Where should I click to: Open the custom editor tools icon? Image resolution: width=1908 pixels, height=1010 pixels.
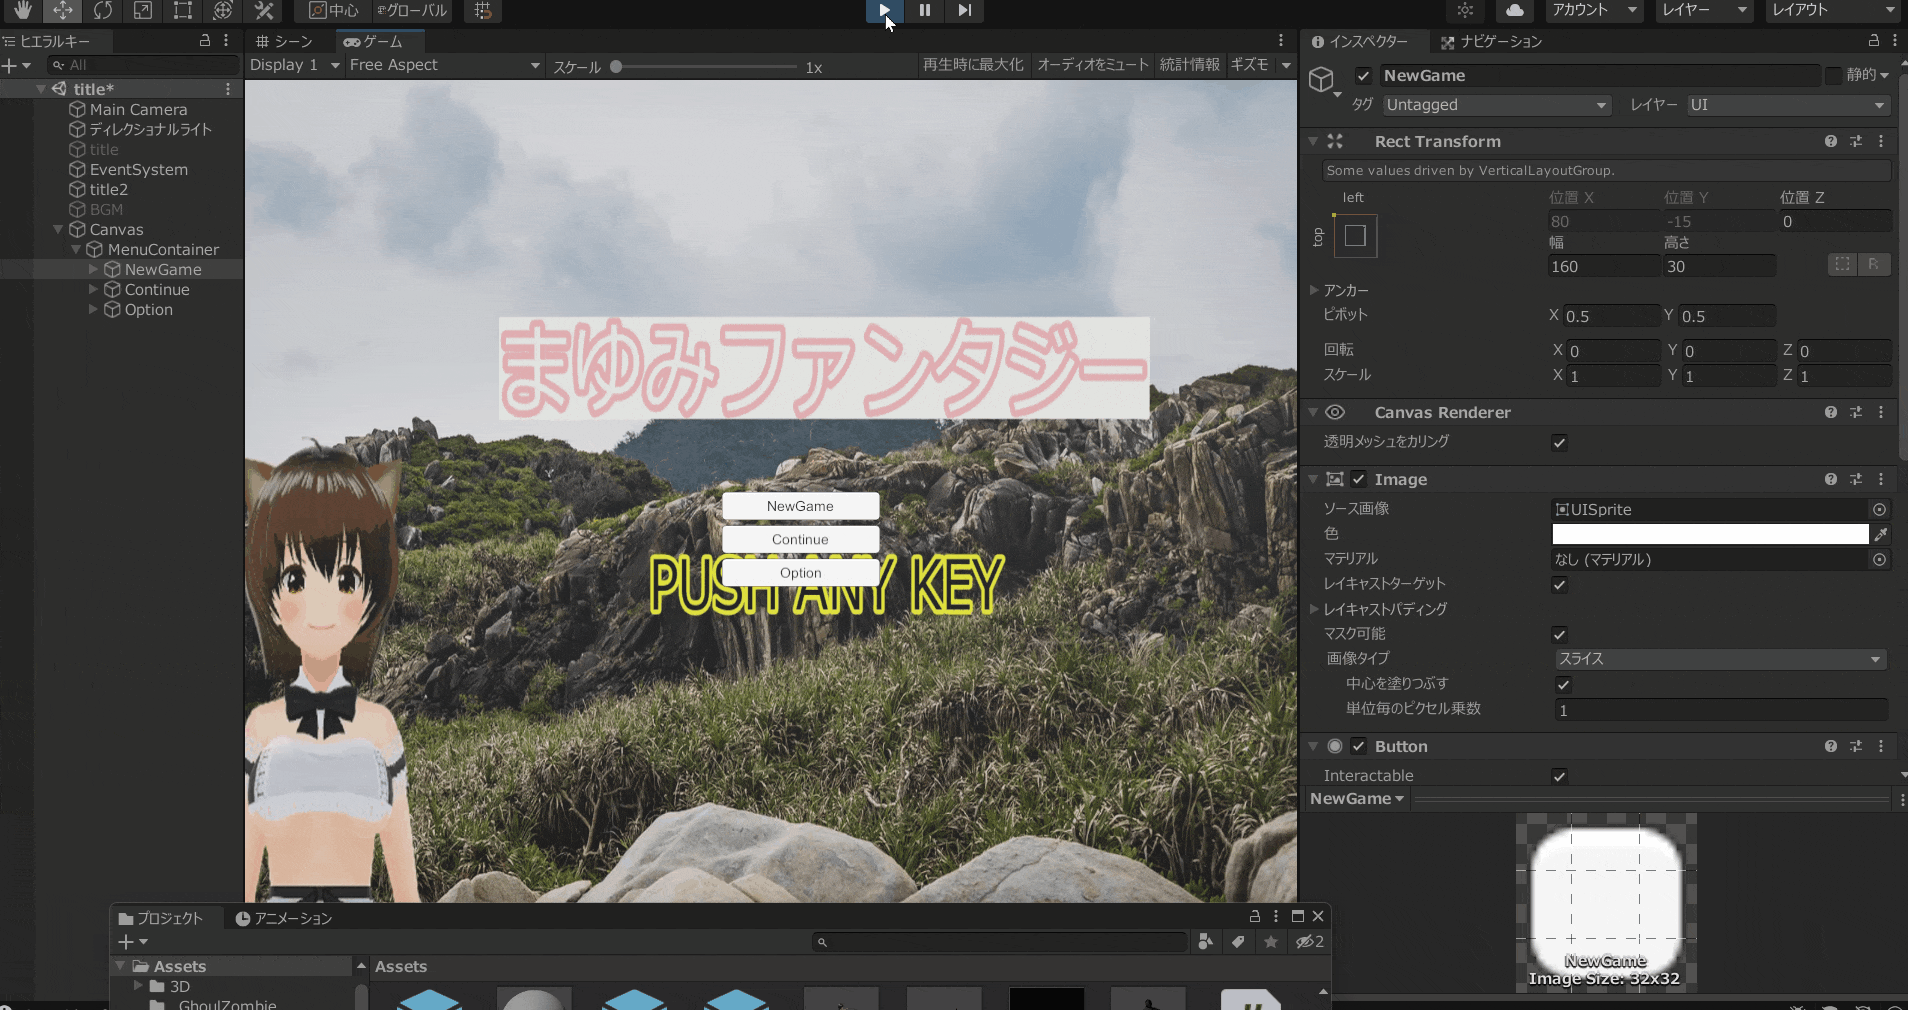tap(263, 10)
